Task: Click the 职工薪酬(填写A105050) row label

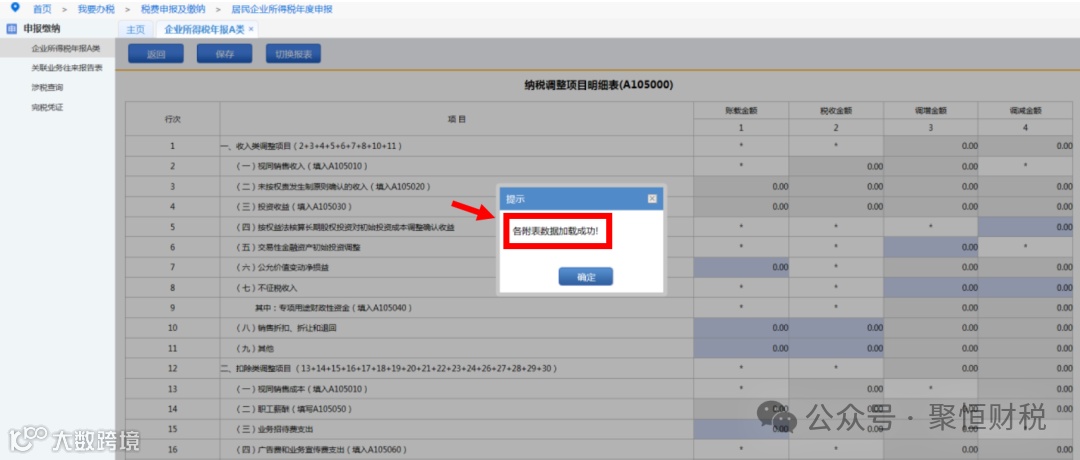Action: click(x=293, y=409)
